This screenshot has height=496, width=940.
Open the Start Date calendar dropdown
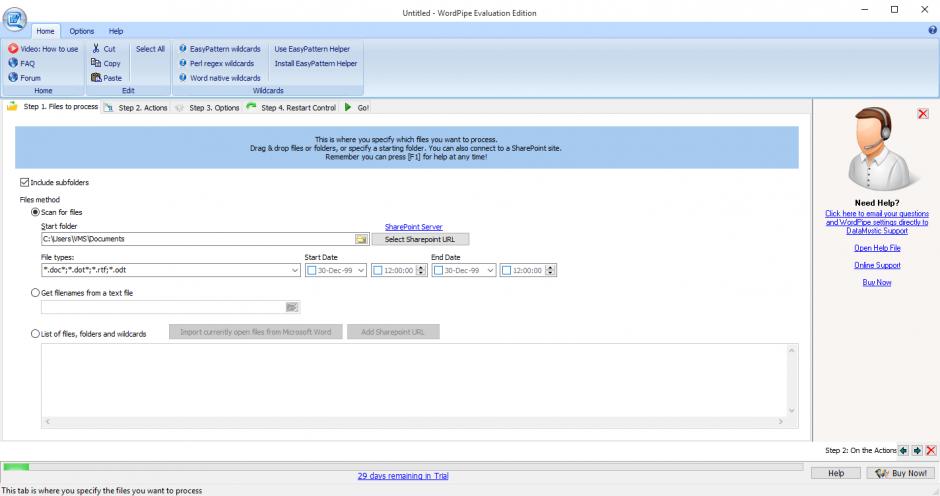361,270
